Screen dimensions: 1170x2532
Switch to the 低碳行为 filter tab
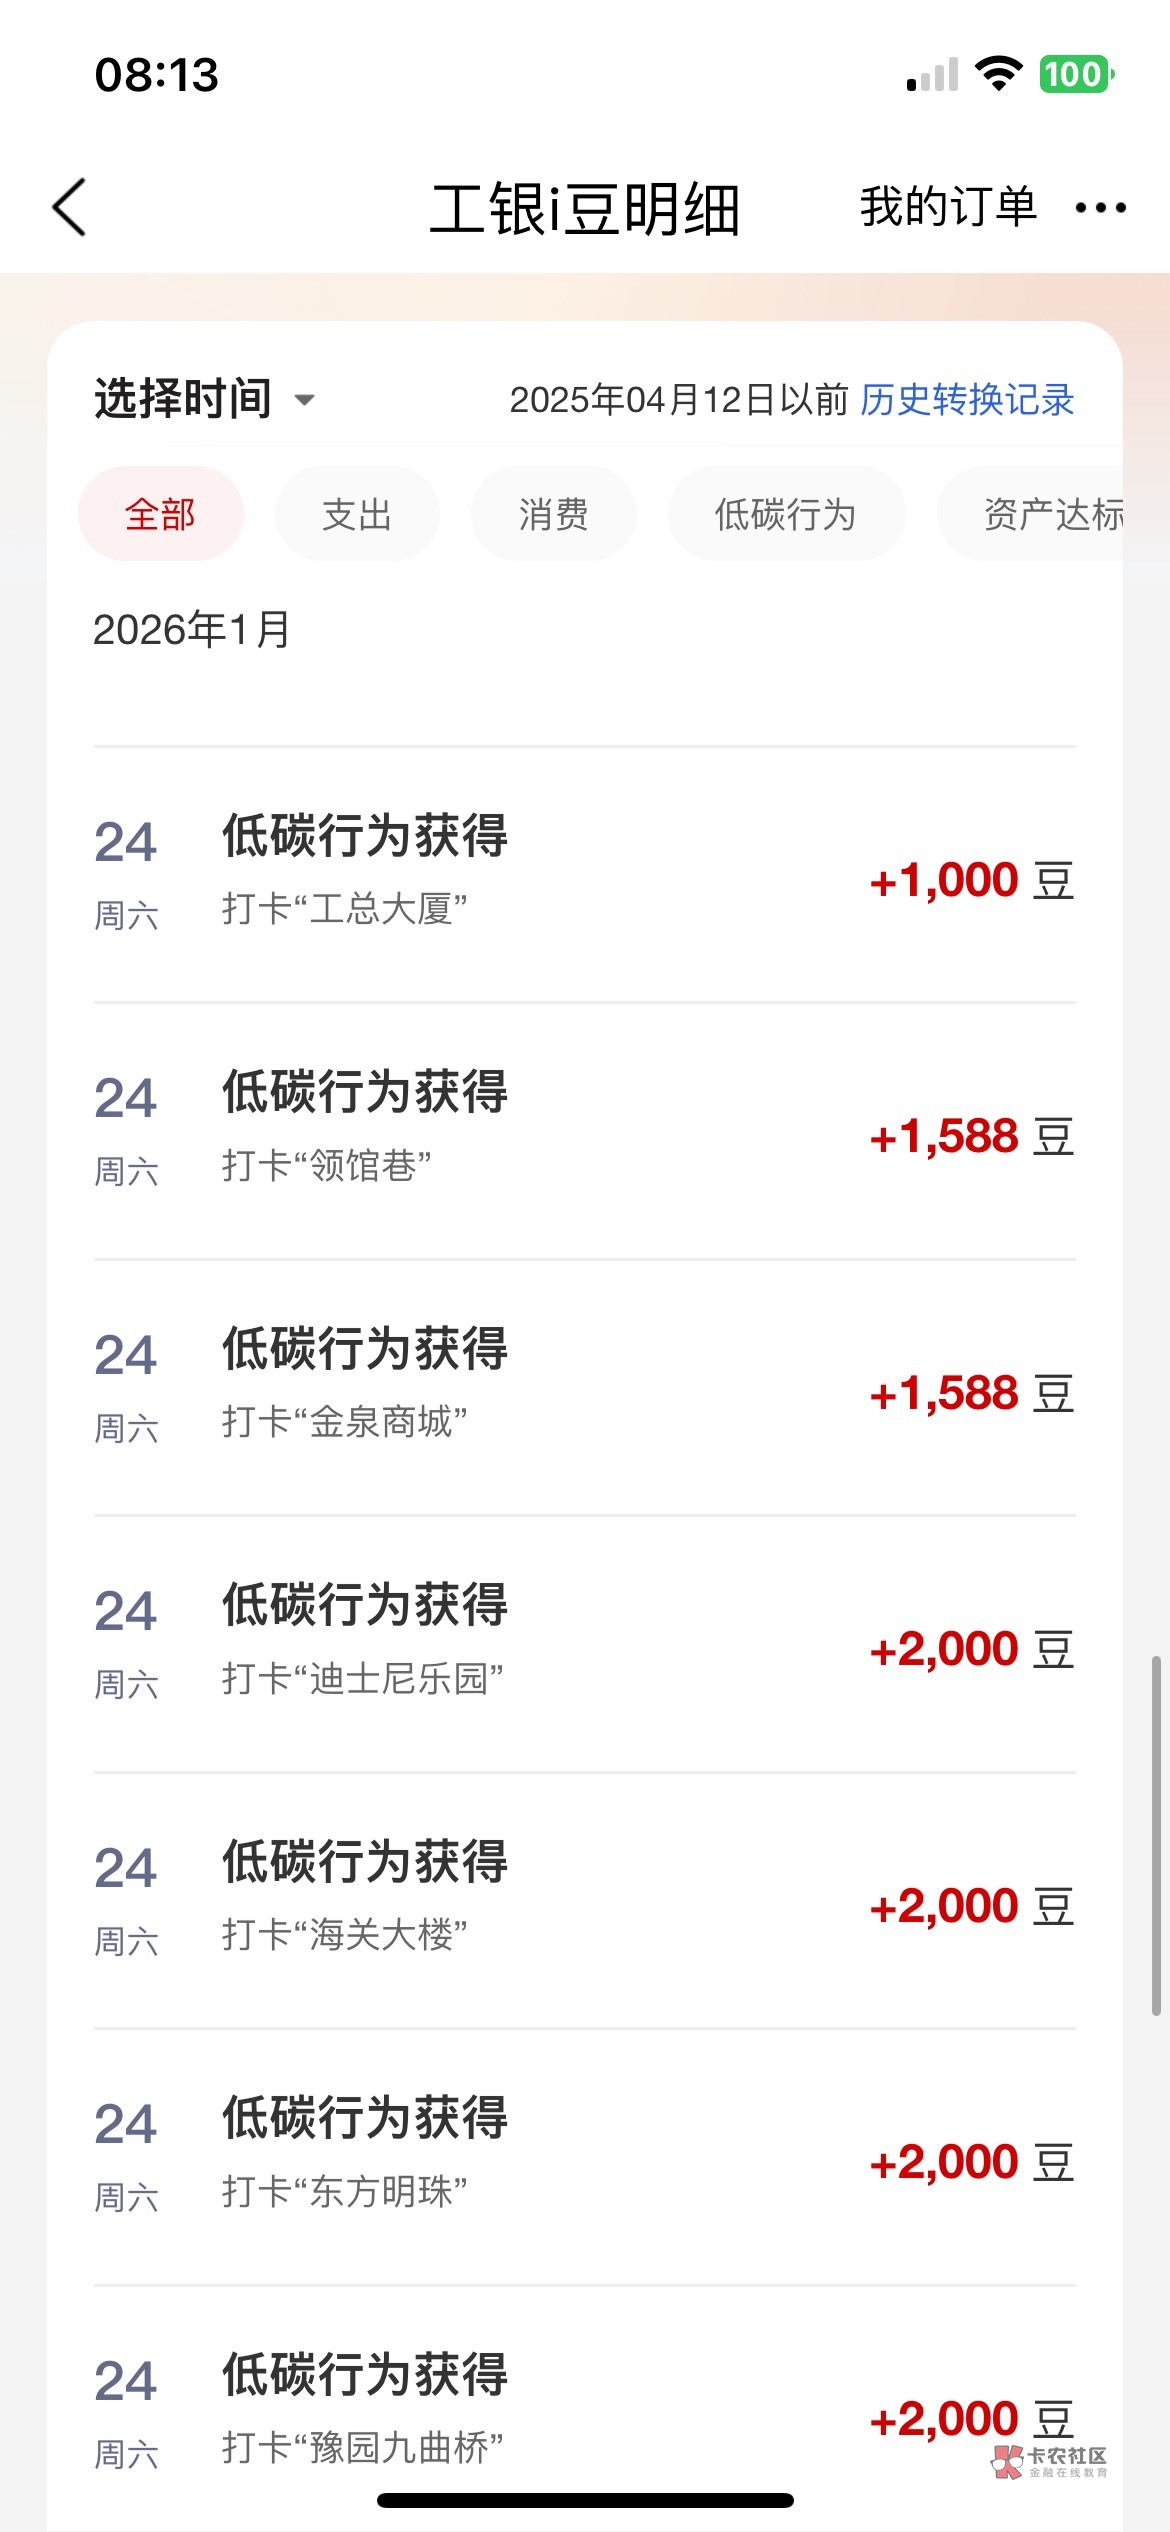[786, 515]
